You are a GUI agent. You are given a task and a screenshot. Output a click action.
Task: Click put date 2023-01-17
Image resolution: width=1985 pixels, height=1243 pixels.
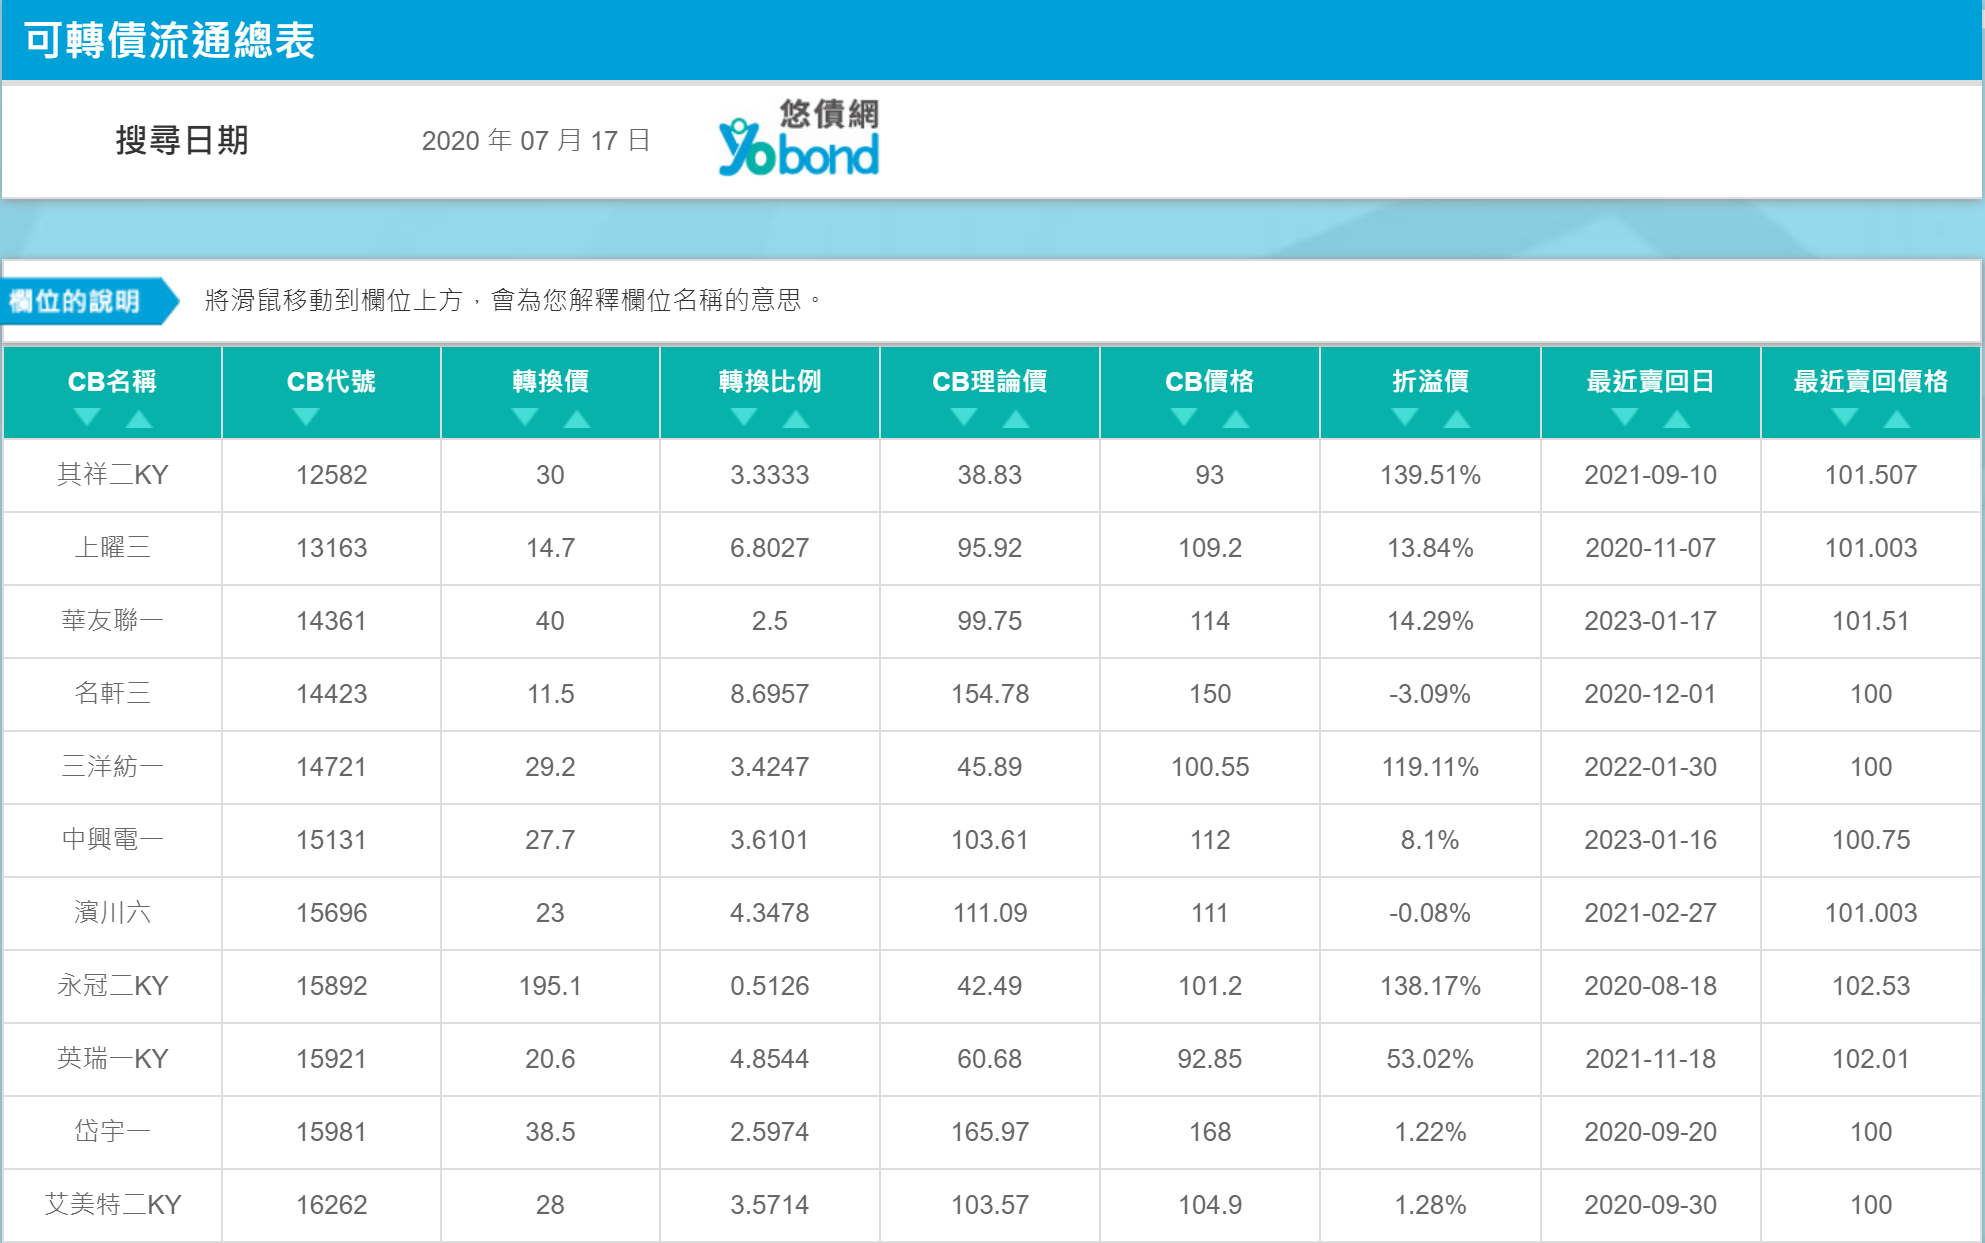coord(1651,621)
